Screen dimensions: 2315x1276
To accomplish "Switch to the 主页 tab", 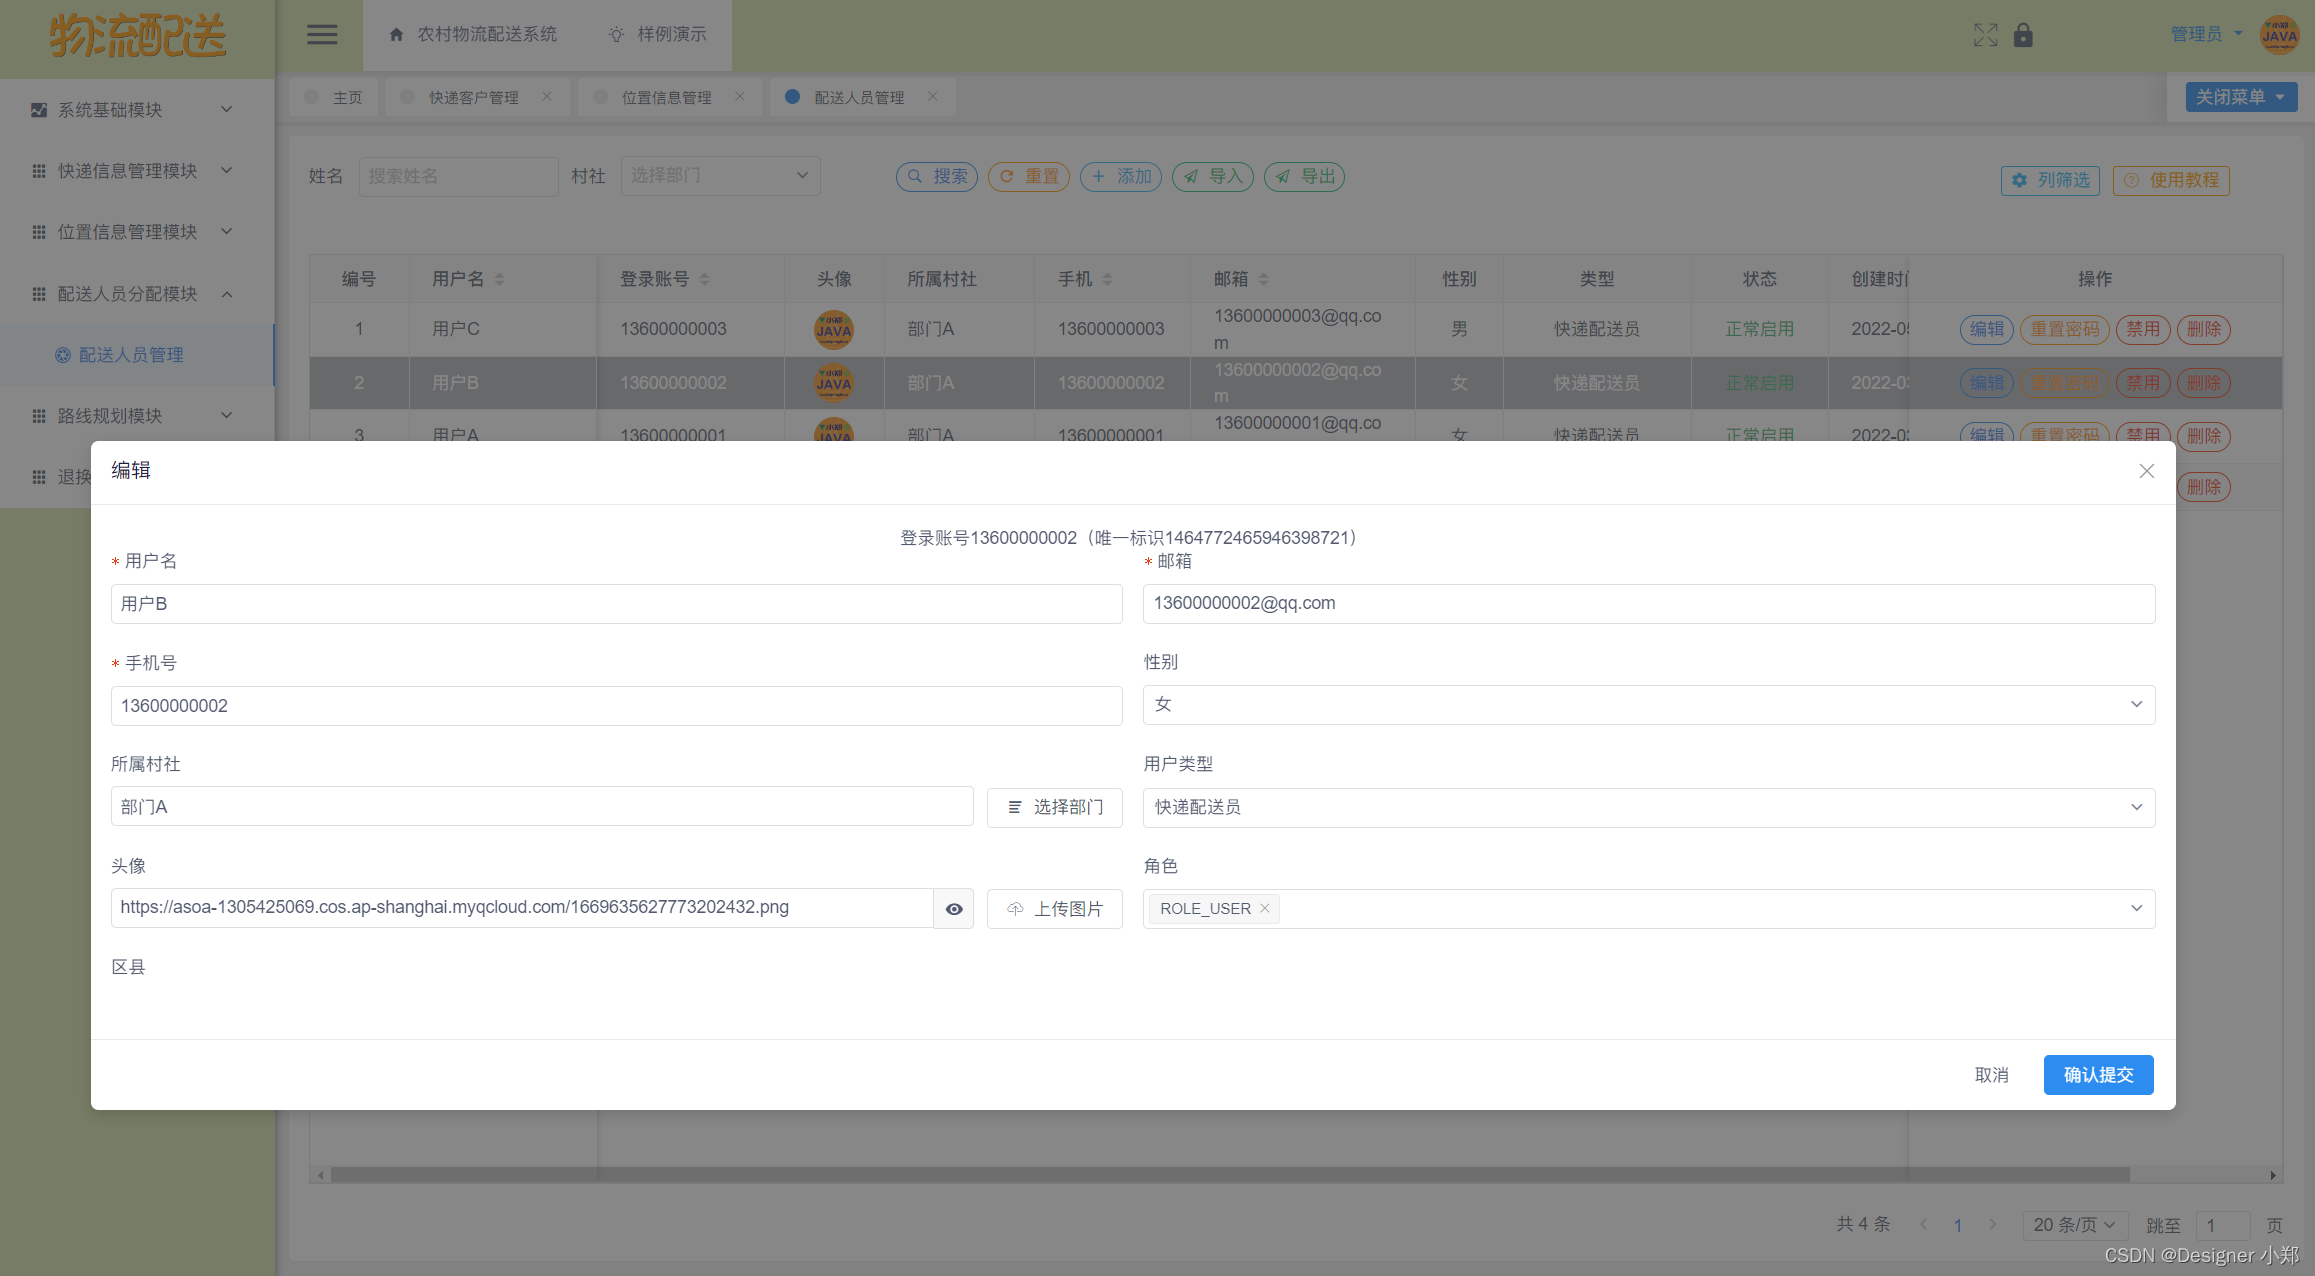I will click(334, 97).
